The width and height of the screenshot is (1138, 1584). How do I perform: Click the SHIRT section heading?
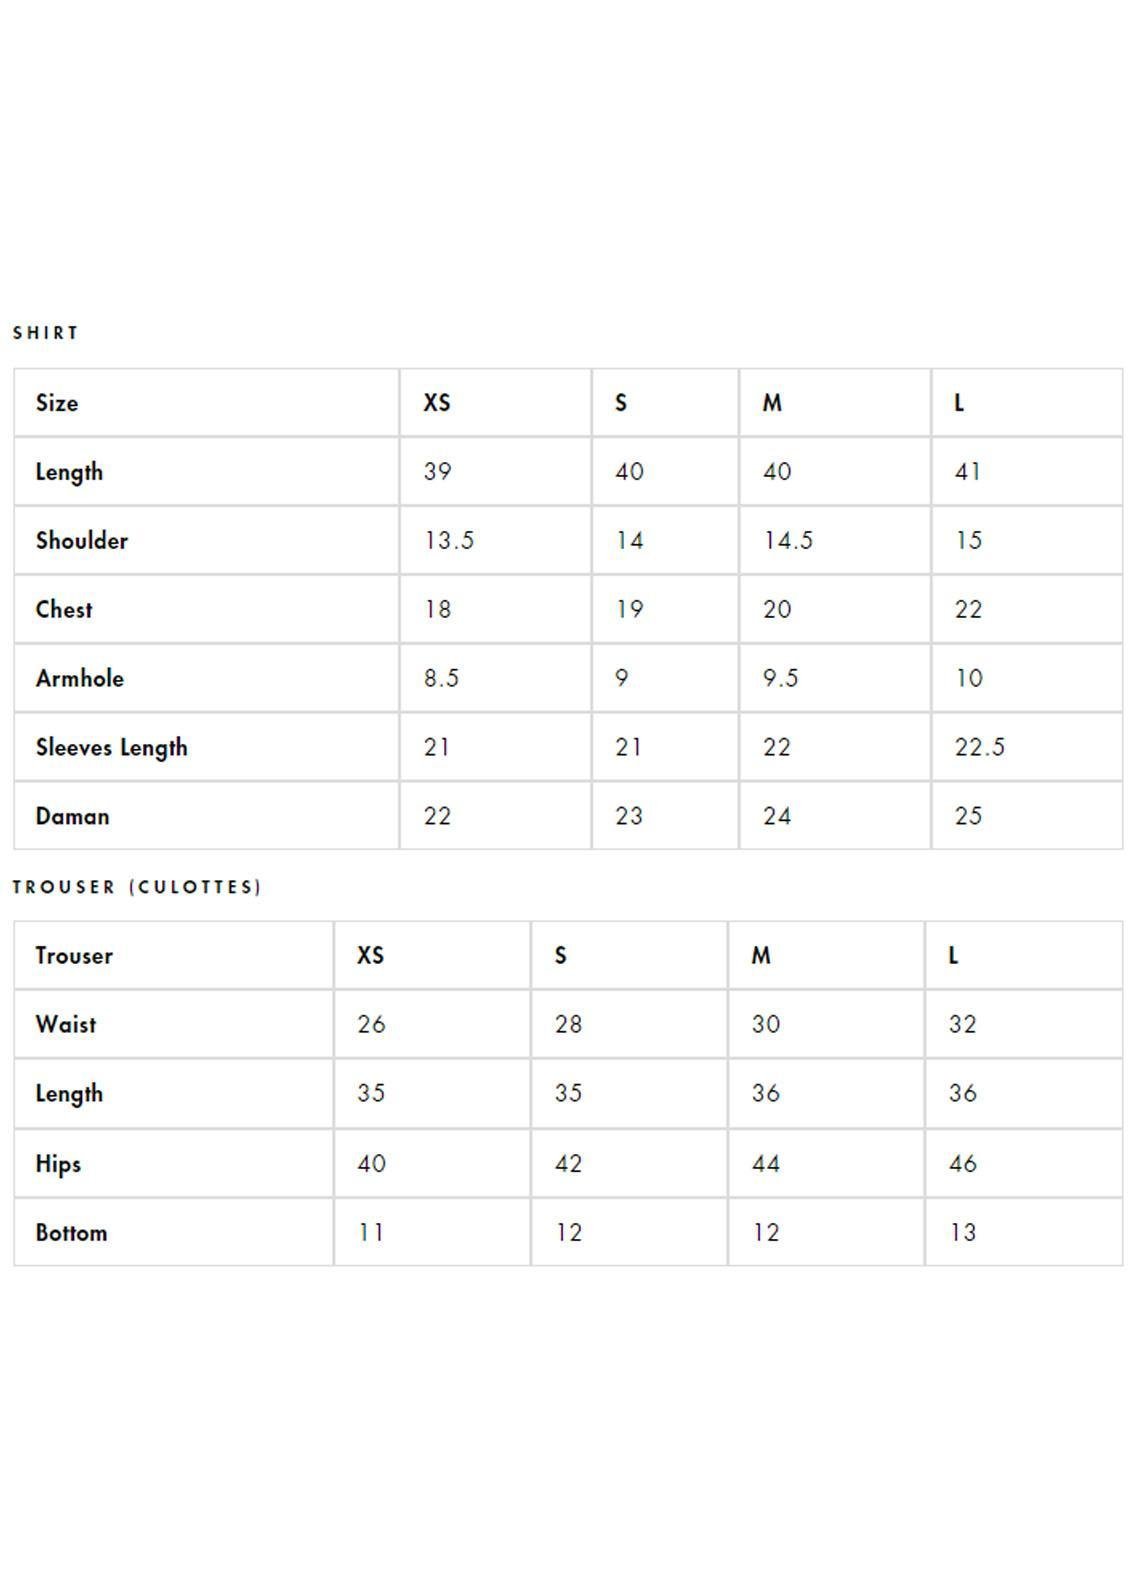45,333
